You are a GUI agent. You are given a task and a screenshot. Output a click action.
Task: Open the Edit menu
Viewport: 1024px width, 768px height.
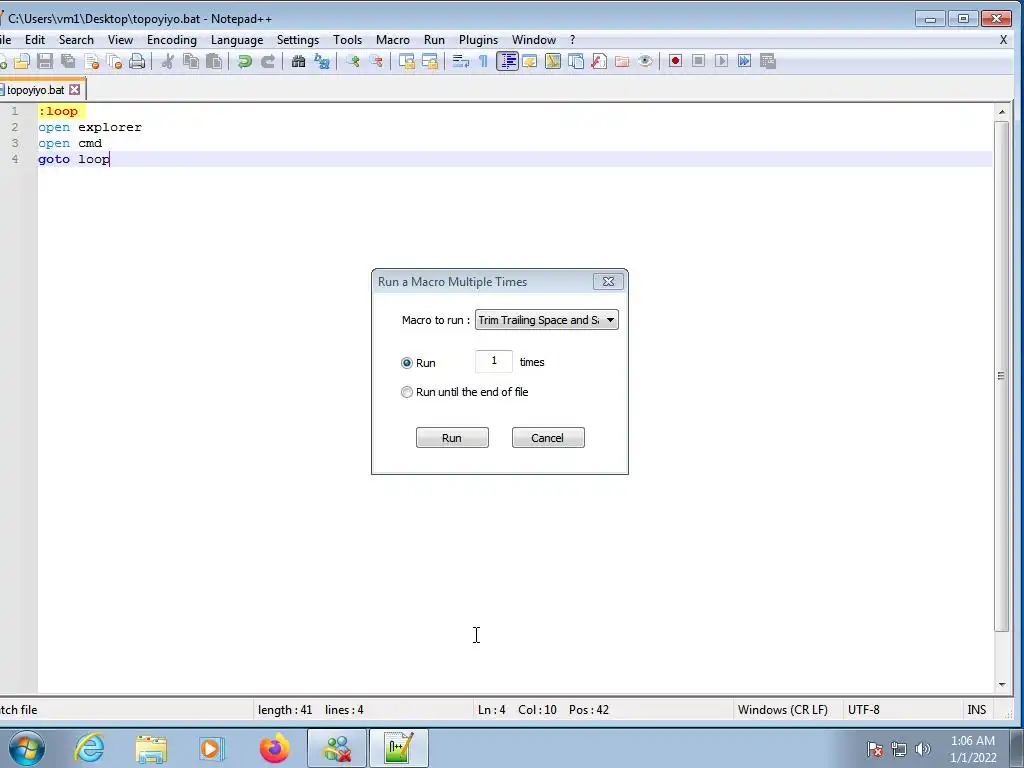tap(35, 40)
